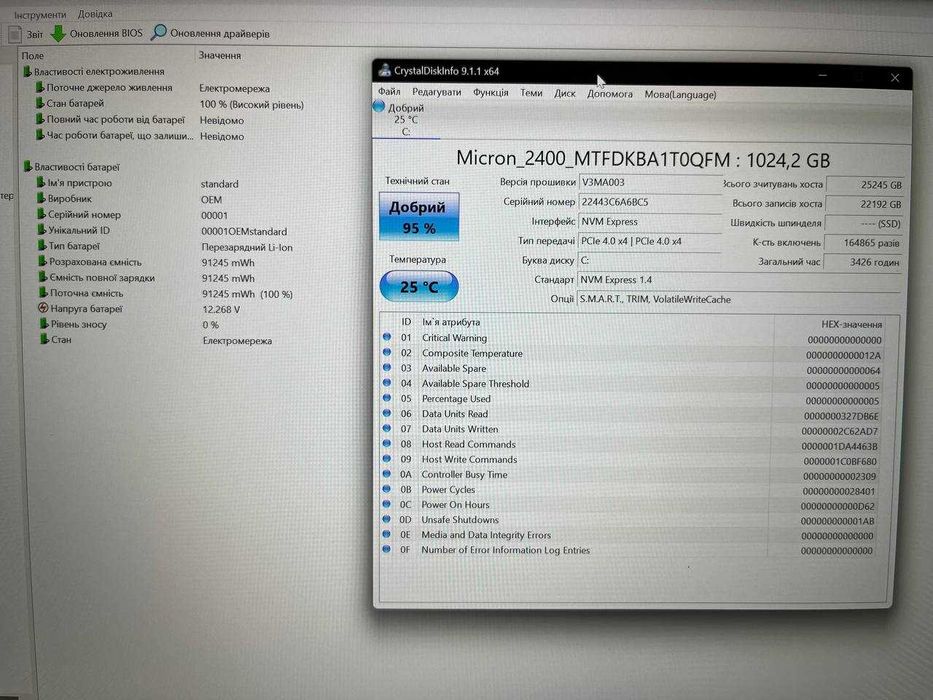Open the Допомога menu
933x700 pixels.
click(x=609, y=94)
